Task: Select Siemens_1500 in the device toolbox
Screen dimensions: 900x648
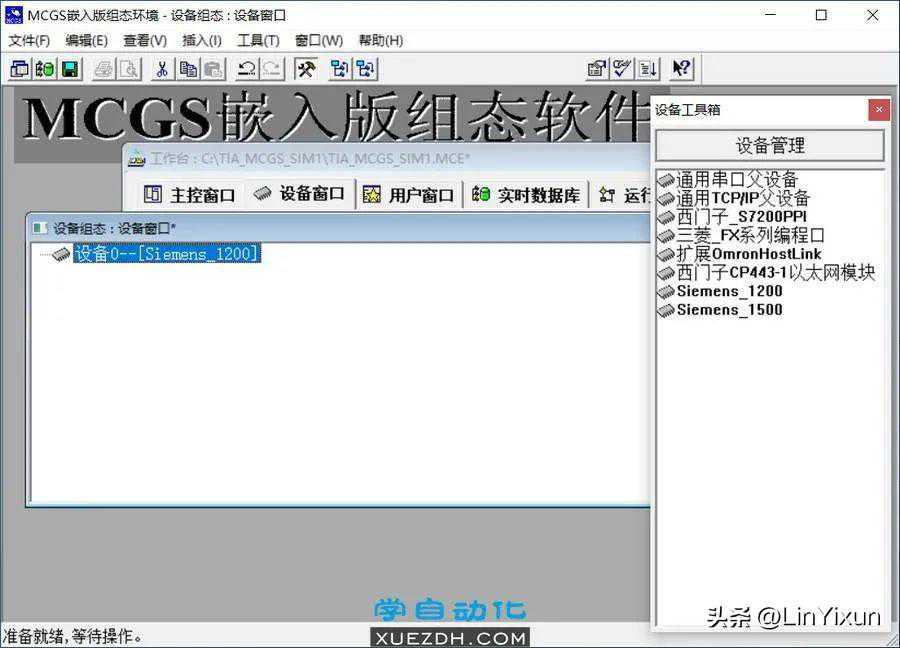Action: click(729, 310)
